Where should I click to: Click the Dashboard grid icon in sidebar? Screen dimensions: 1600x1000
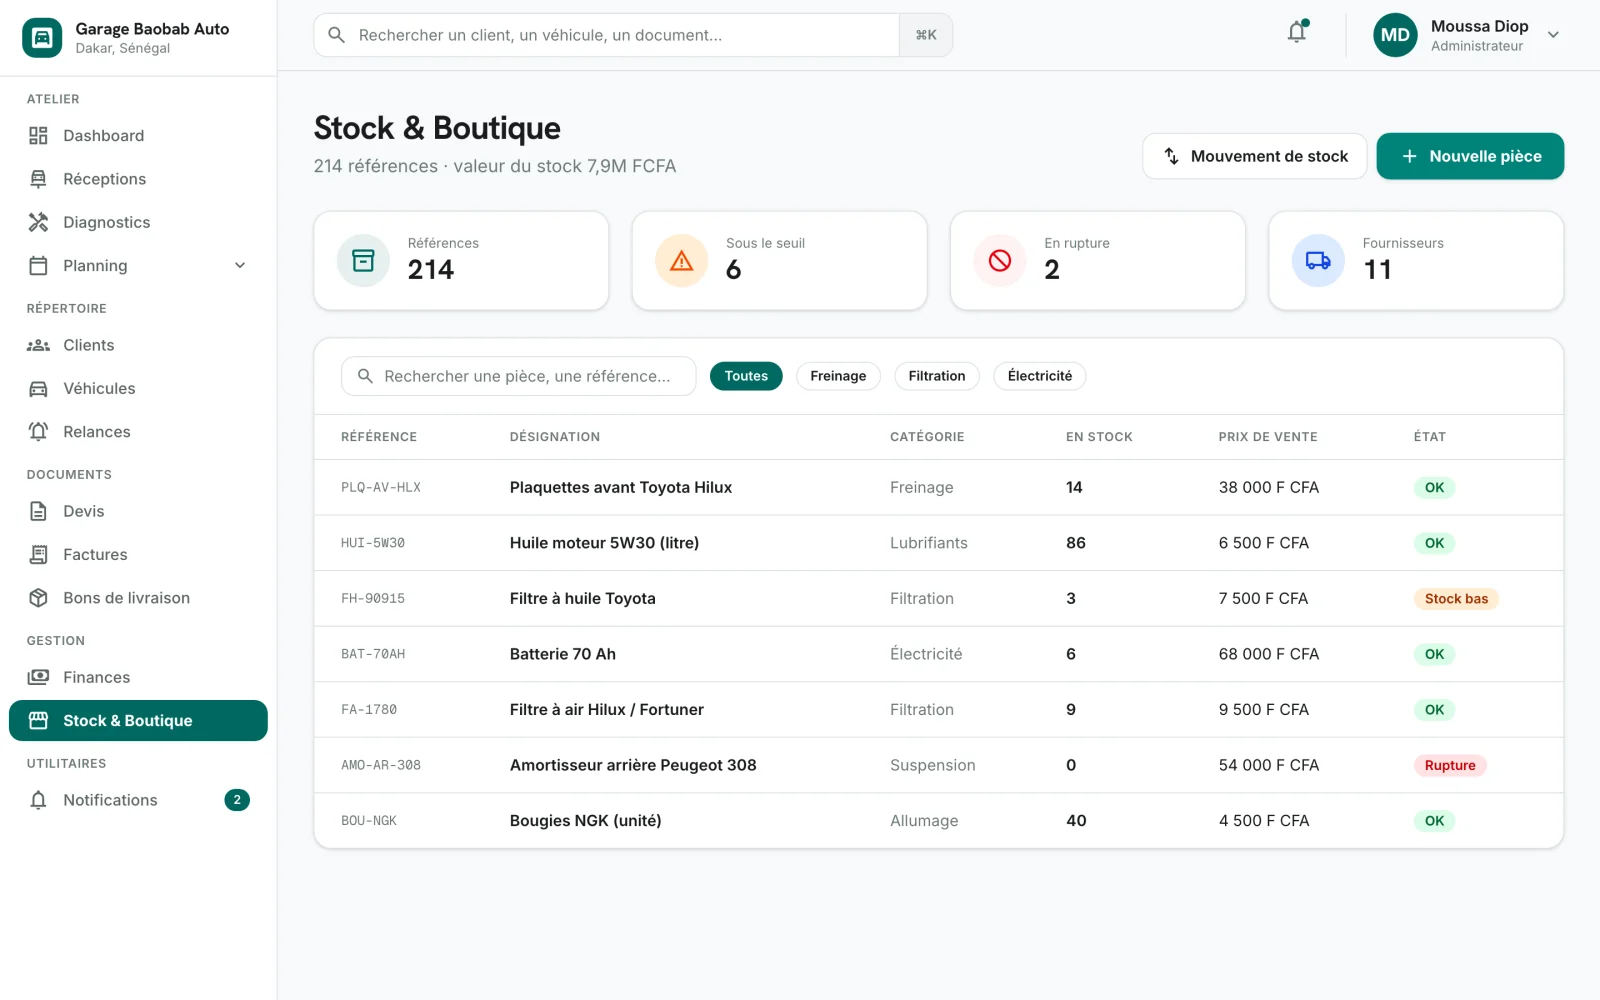pos(38,136)
